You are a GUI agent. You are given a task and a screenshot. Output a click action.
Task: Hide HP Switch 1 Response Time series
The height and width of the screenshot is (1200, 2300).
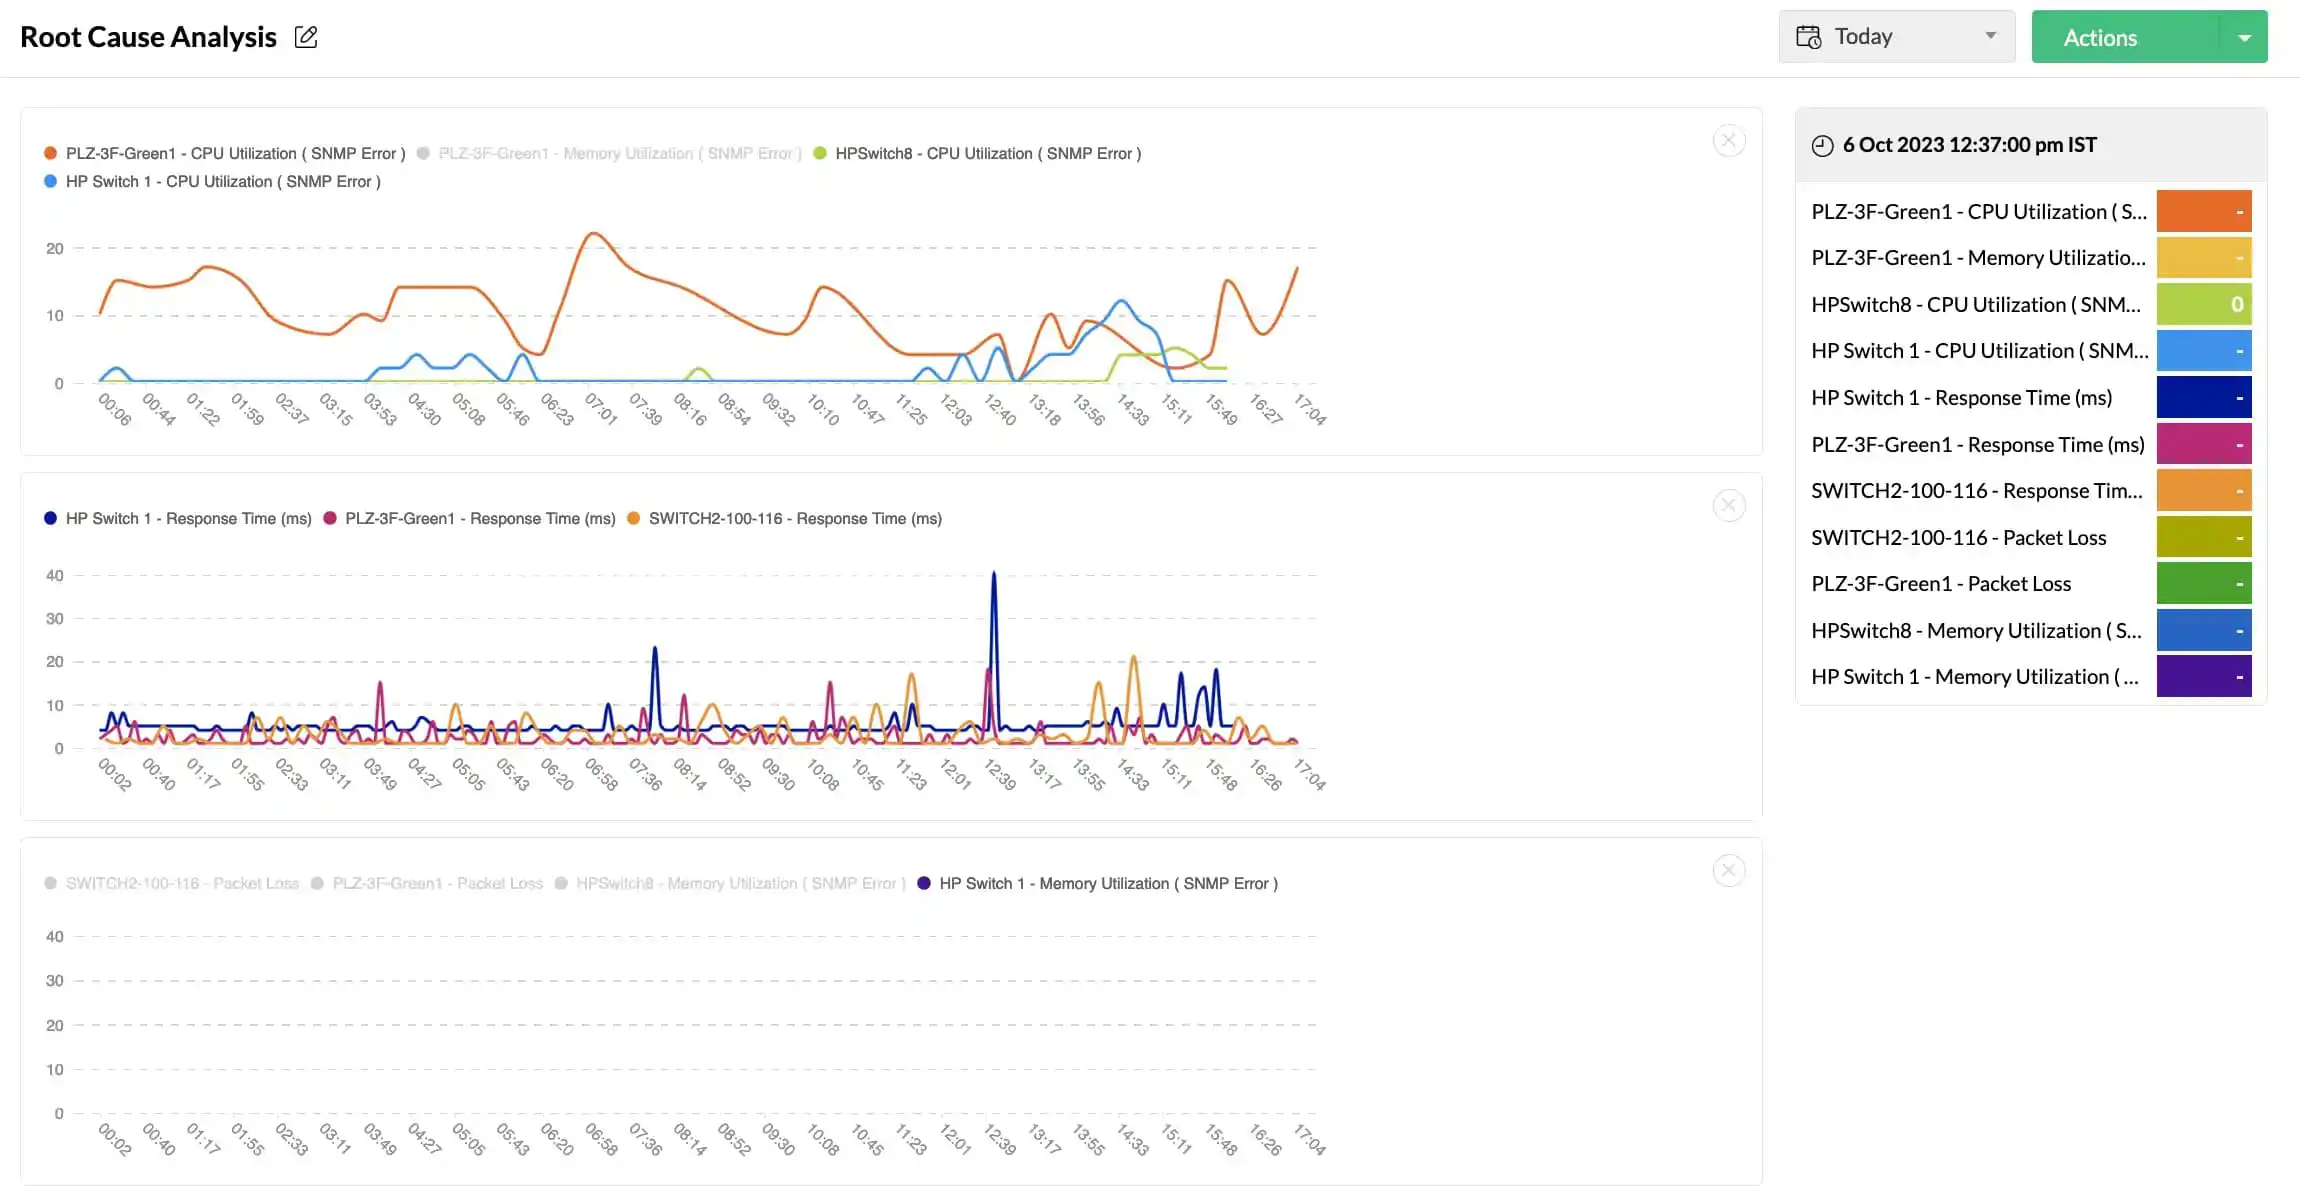click(x=188, y=519)
